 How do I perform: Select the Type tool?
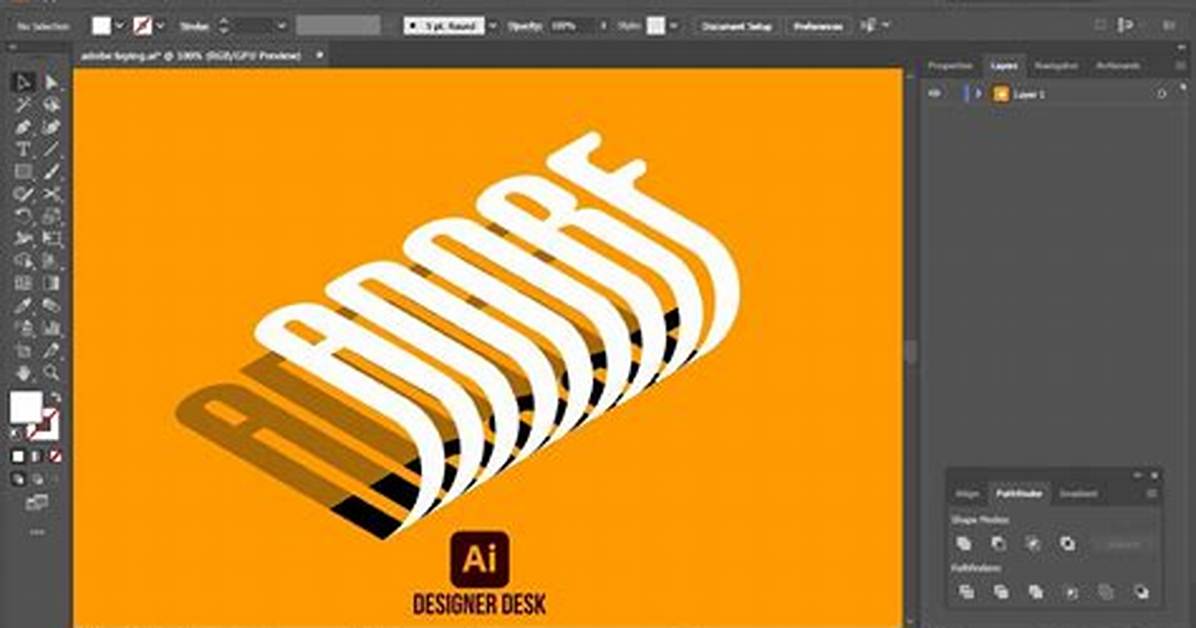[x=23, y=149]
